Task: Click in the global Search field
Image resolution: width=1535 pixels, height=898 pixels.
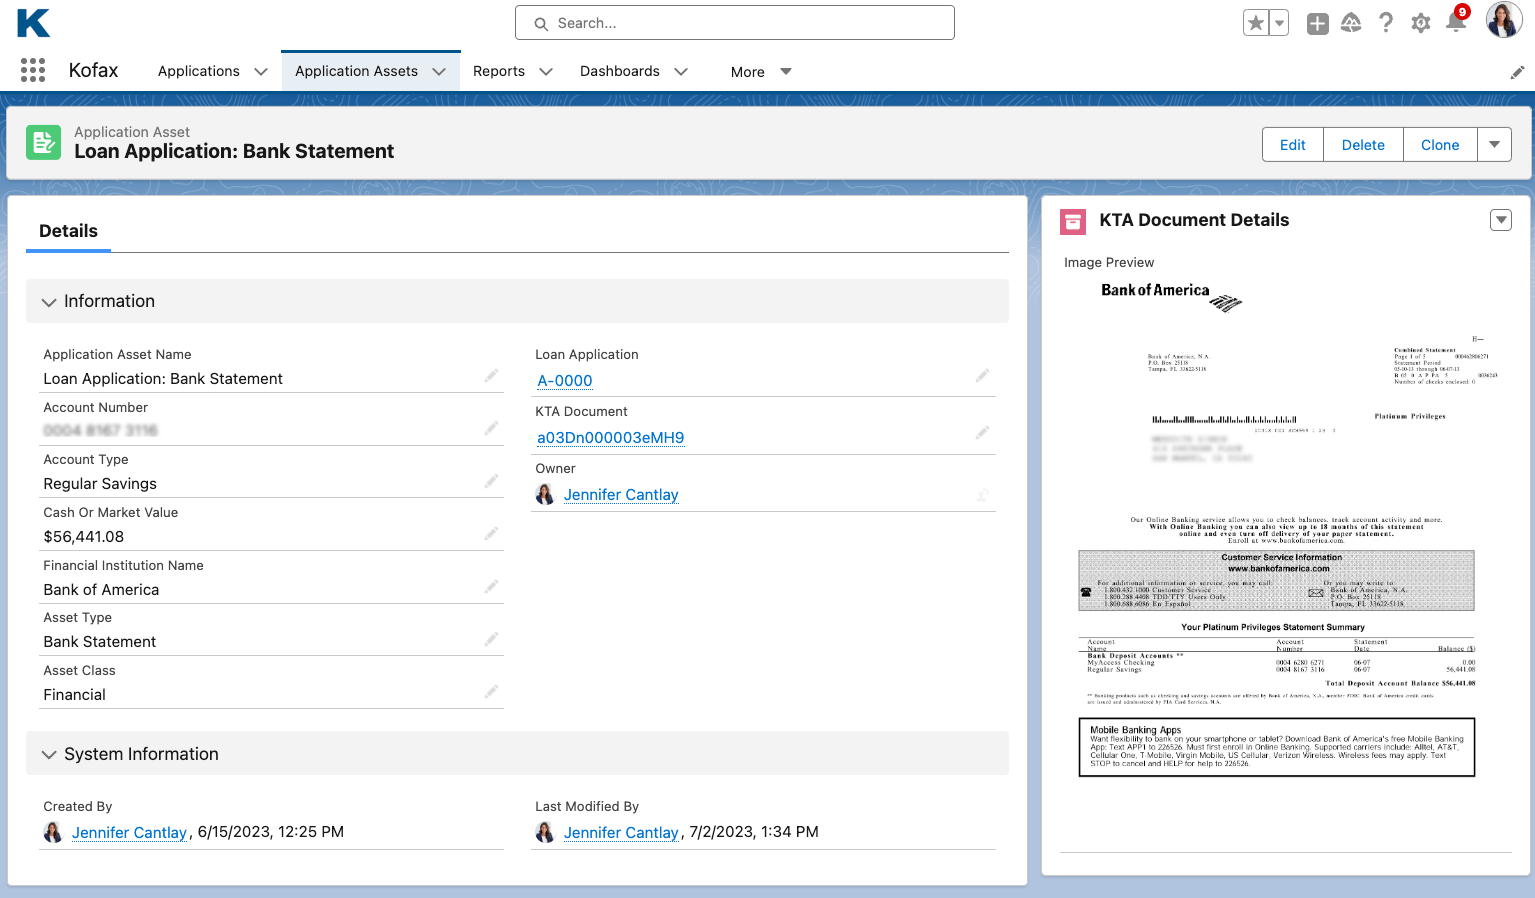Action: 735,23
